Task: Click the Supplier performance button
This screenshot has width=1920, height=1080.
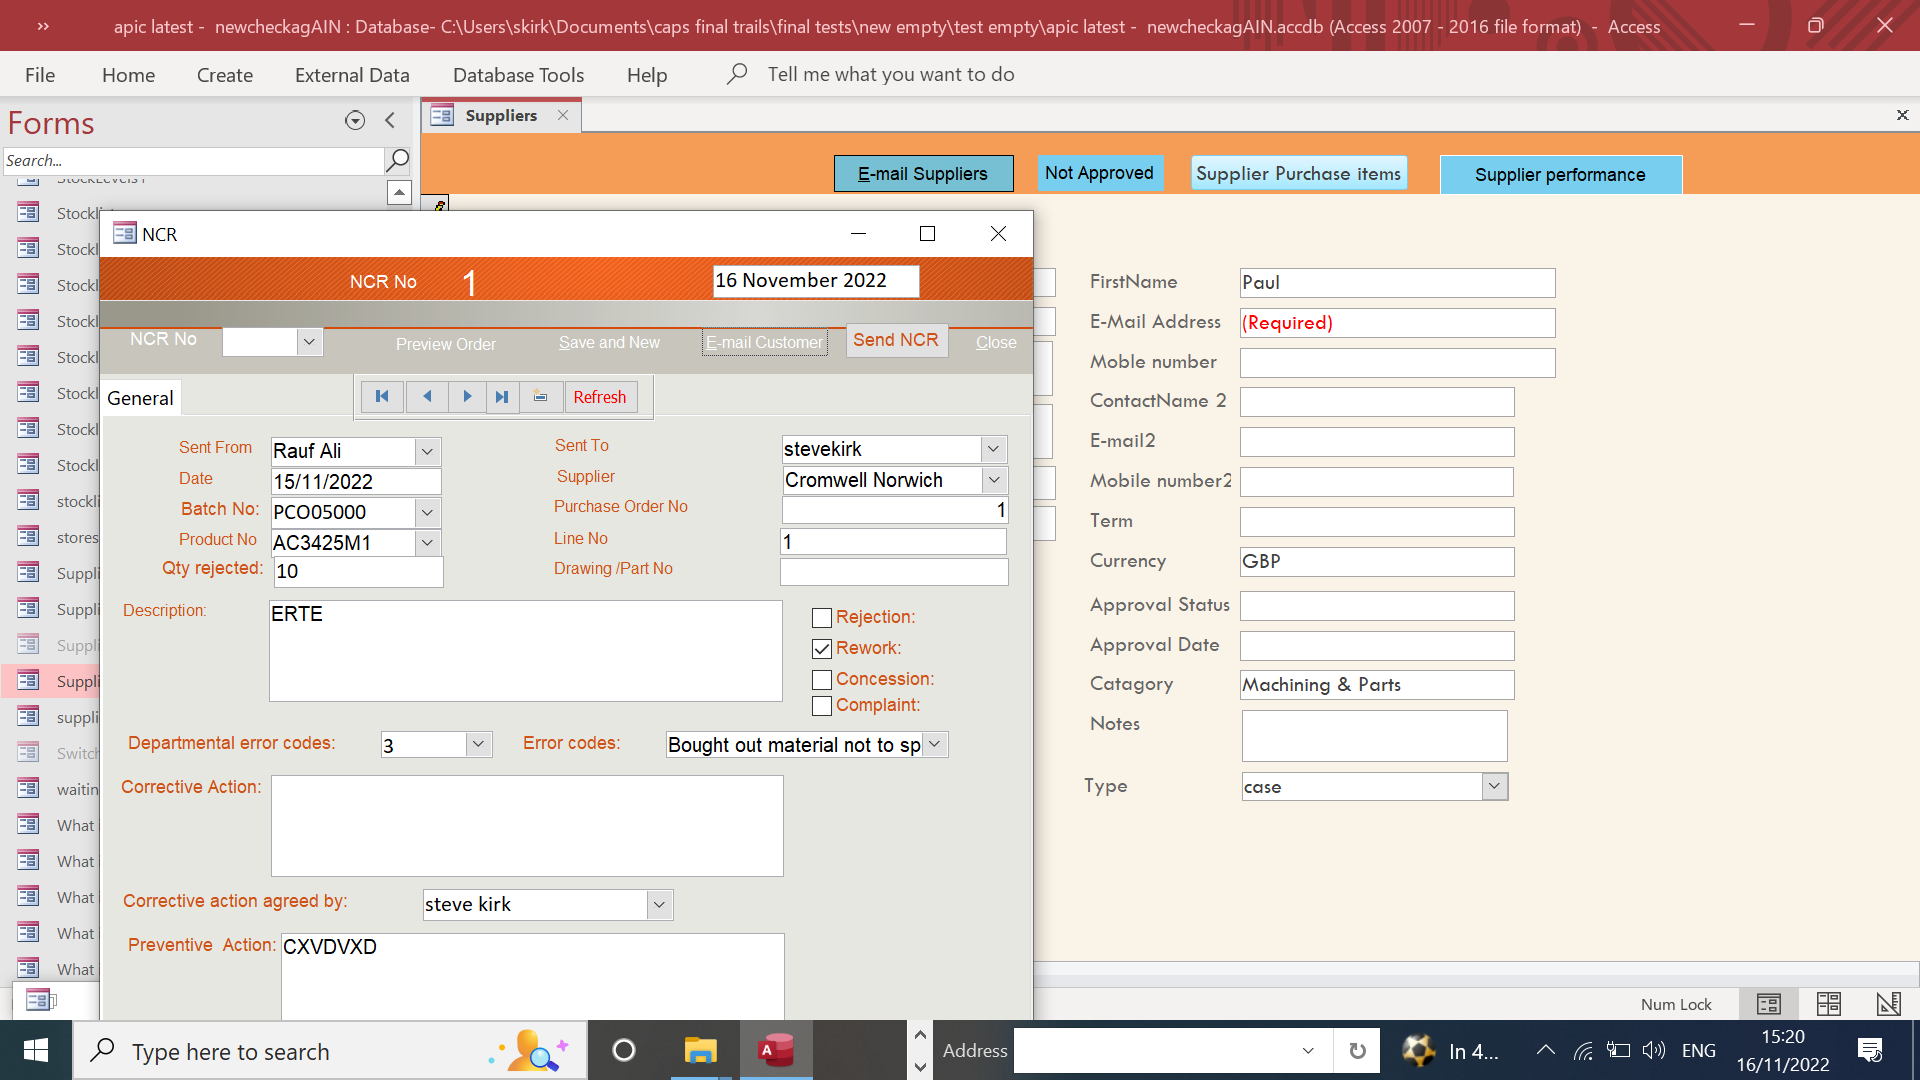Action: point(1560,175)
